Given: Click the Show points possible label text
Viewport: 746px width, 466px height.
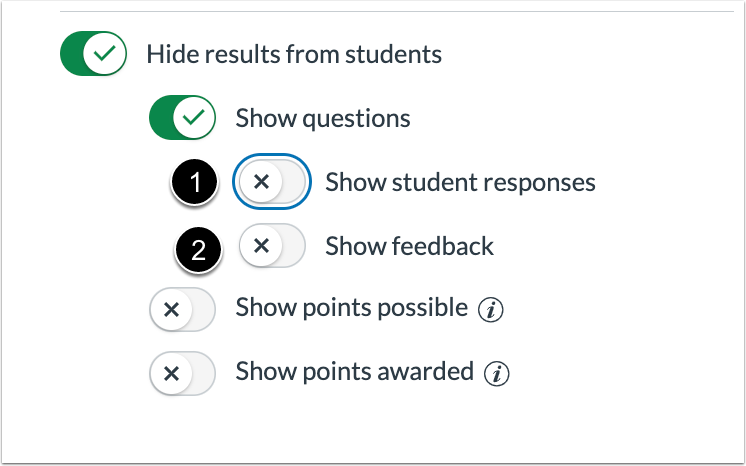Looking at the screenshot, I should click(352, 307).
